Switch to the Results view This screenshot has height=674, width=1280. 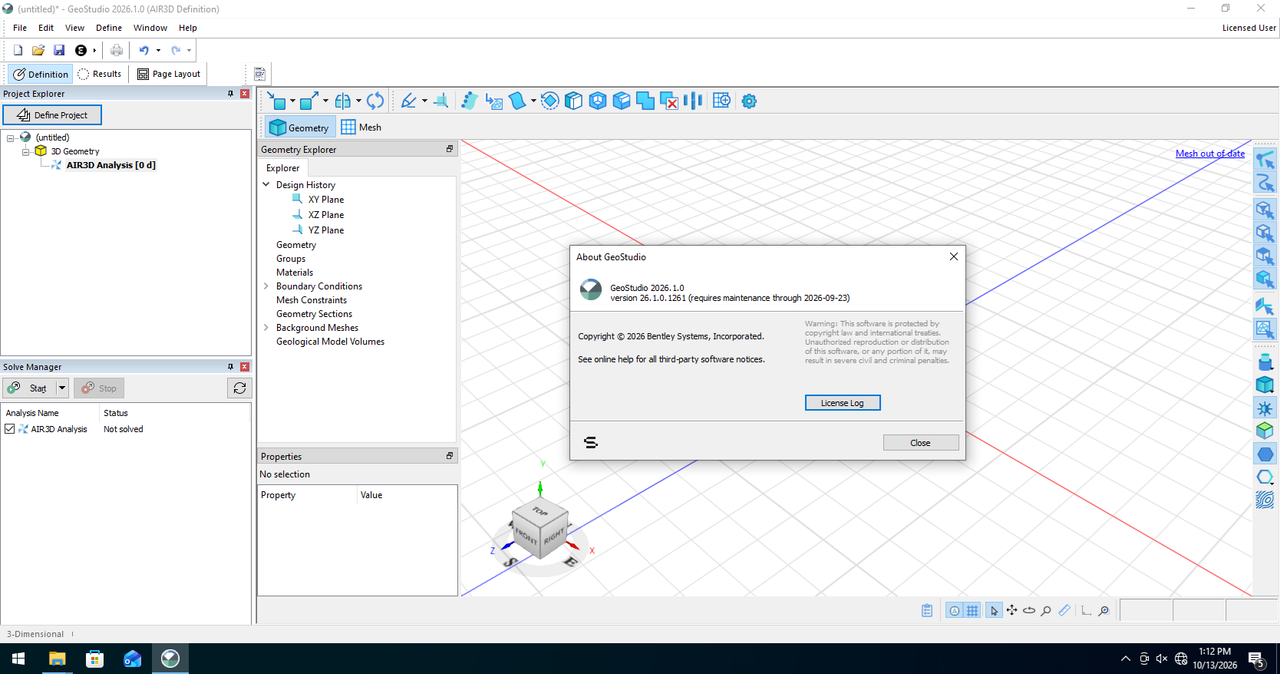tap(100, 74)
